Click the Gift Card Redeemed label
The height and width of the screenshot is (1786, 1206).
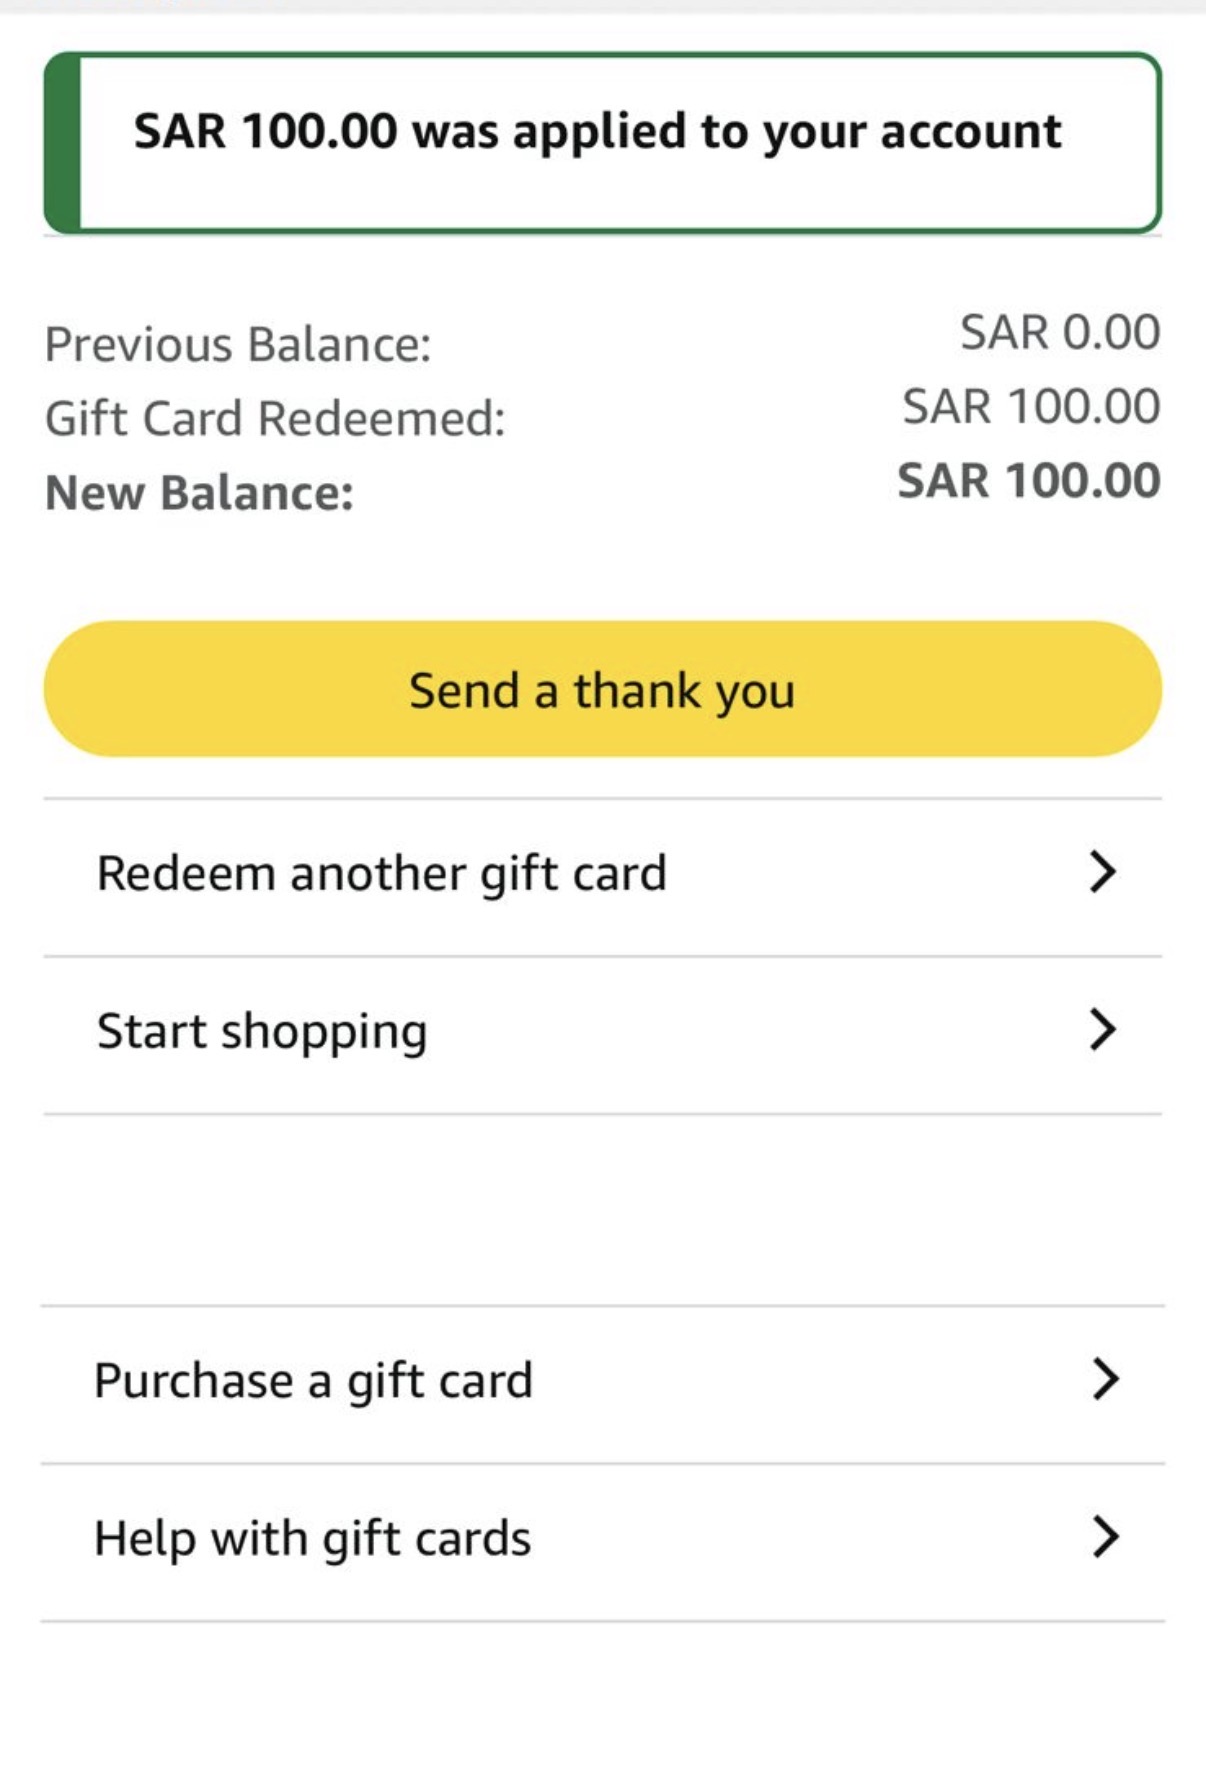[x=275, y=418]
